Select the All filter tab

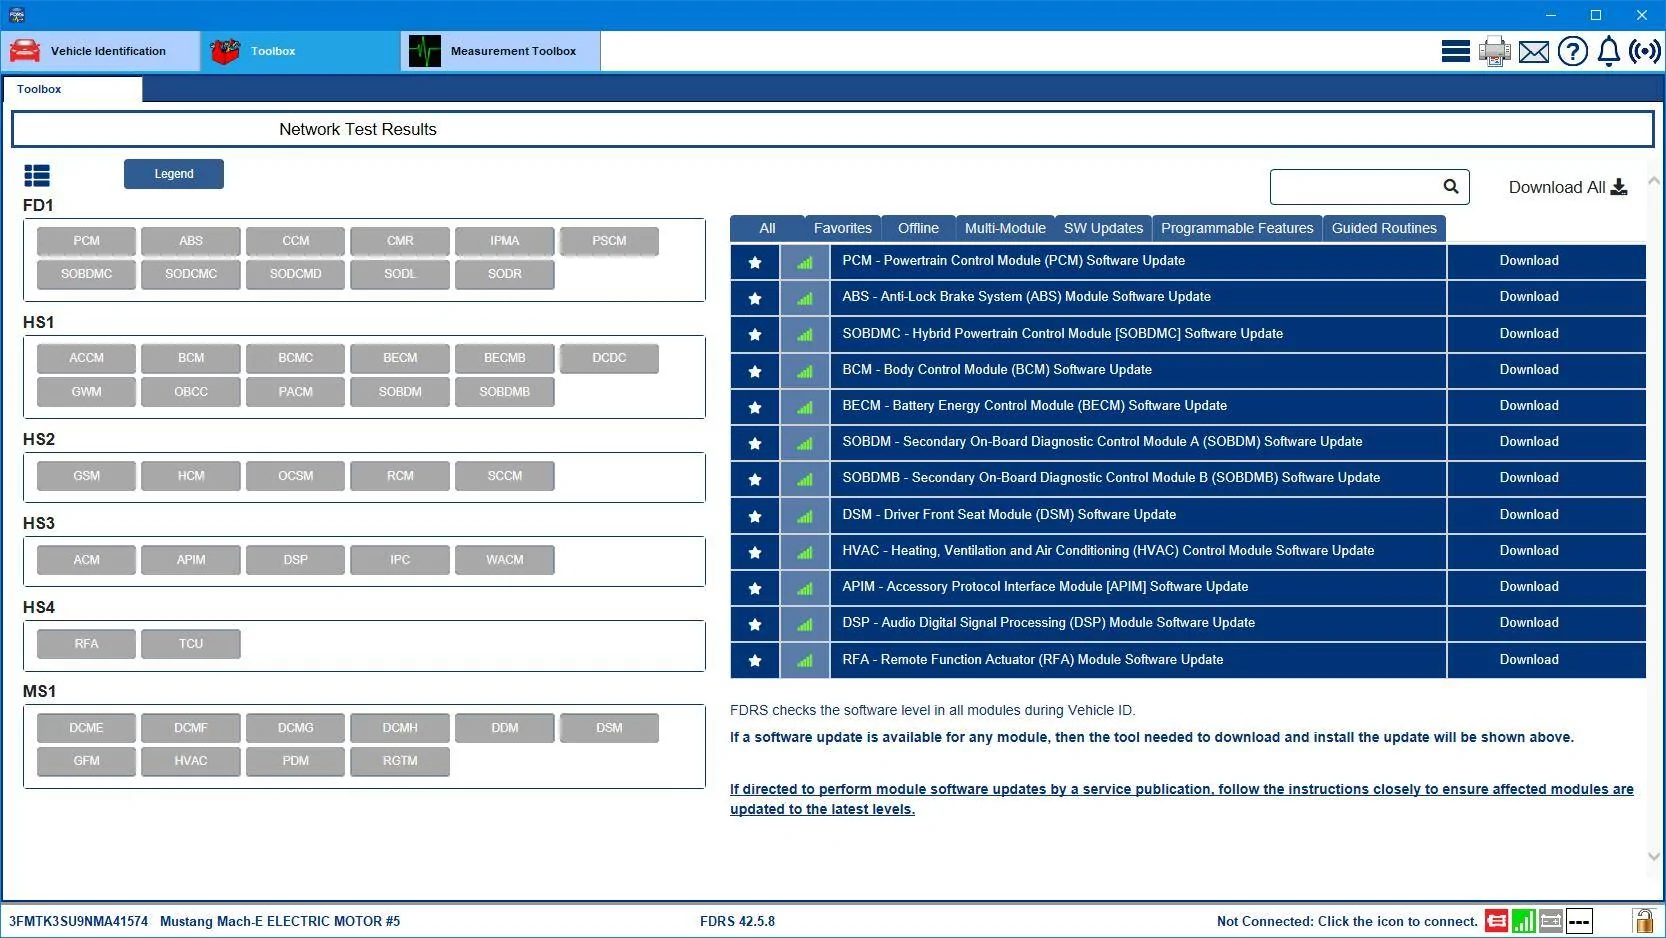767,228
